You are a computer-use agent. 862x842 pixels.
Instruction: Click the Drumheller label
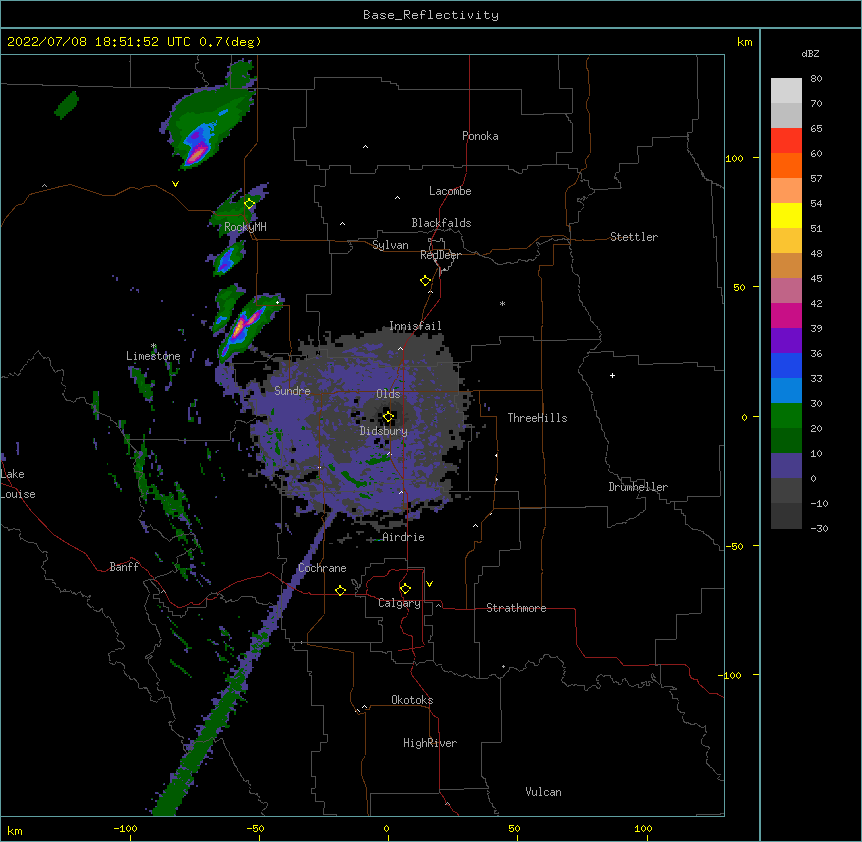[x=638, y=487]
